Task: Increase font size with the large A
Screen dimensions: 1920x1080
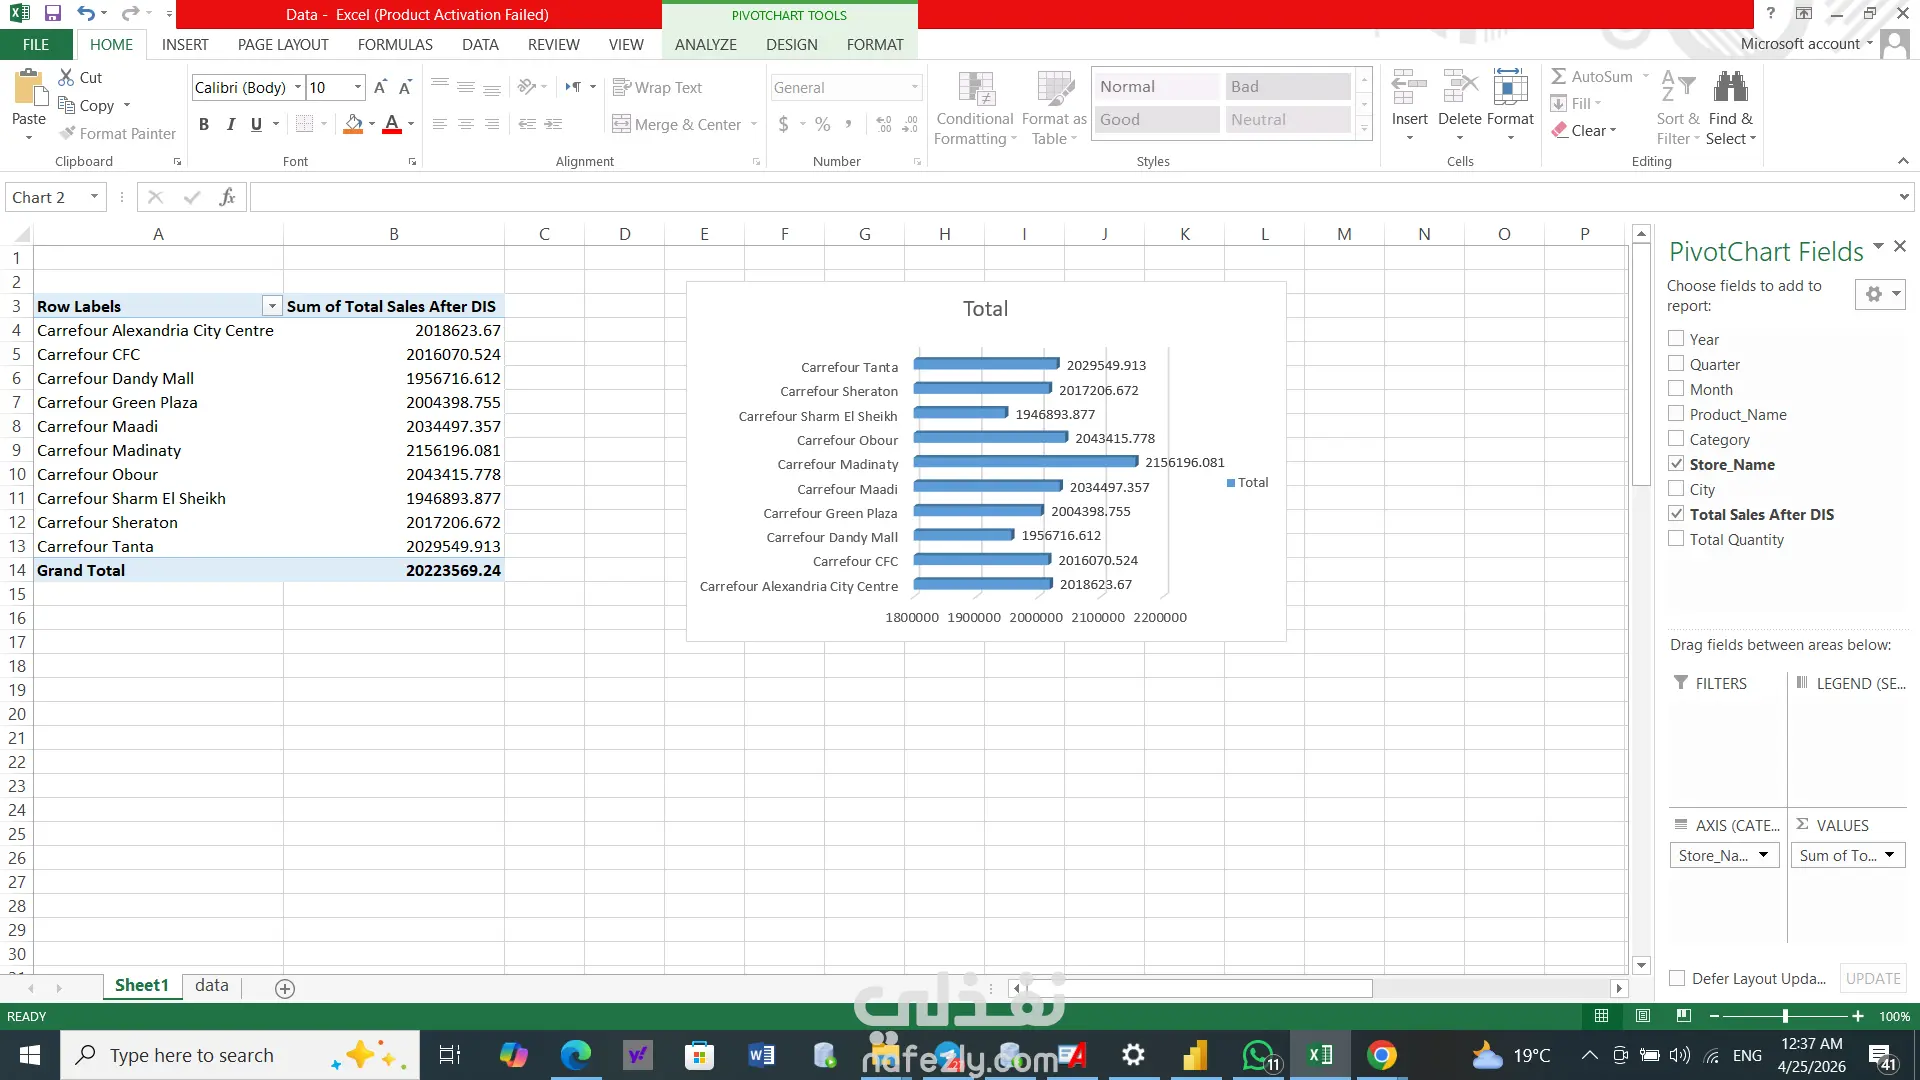Action: tap(380, 87)
